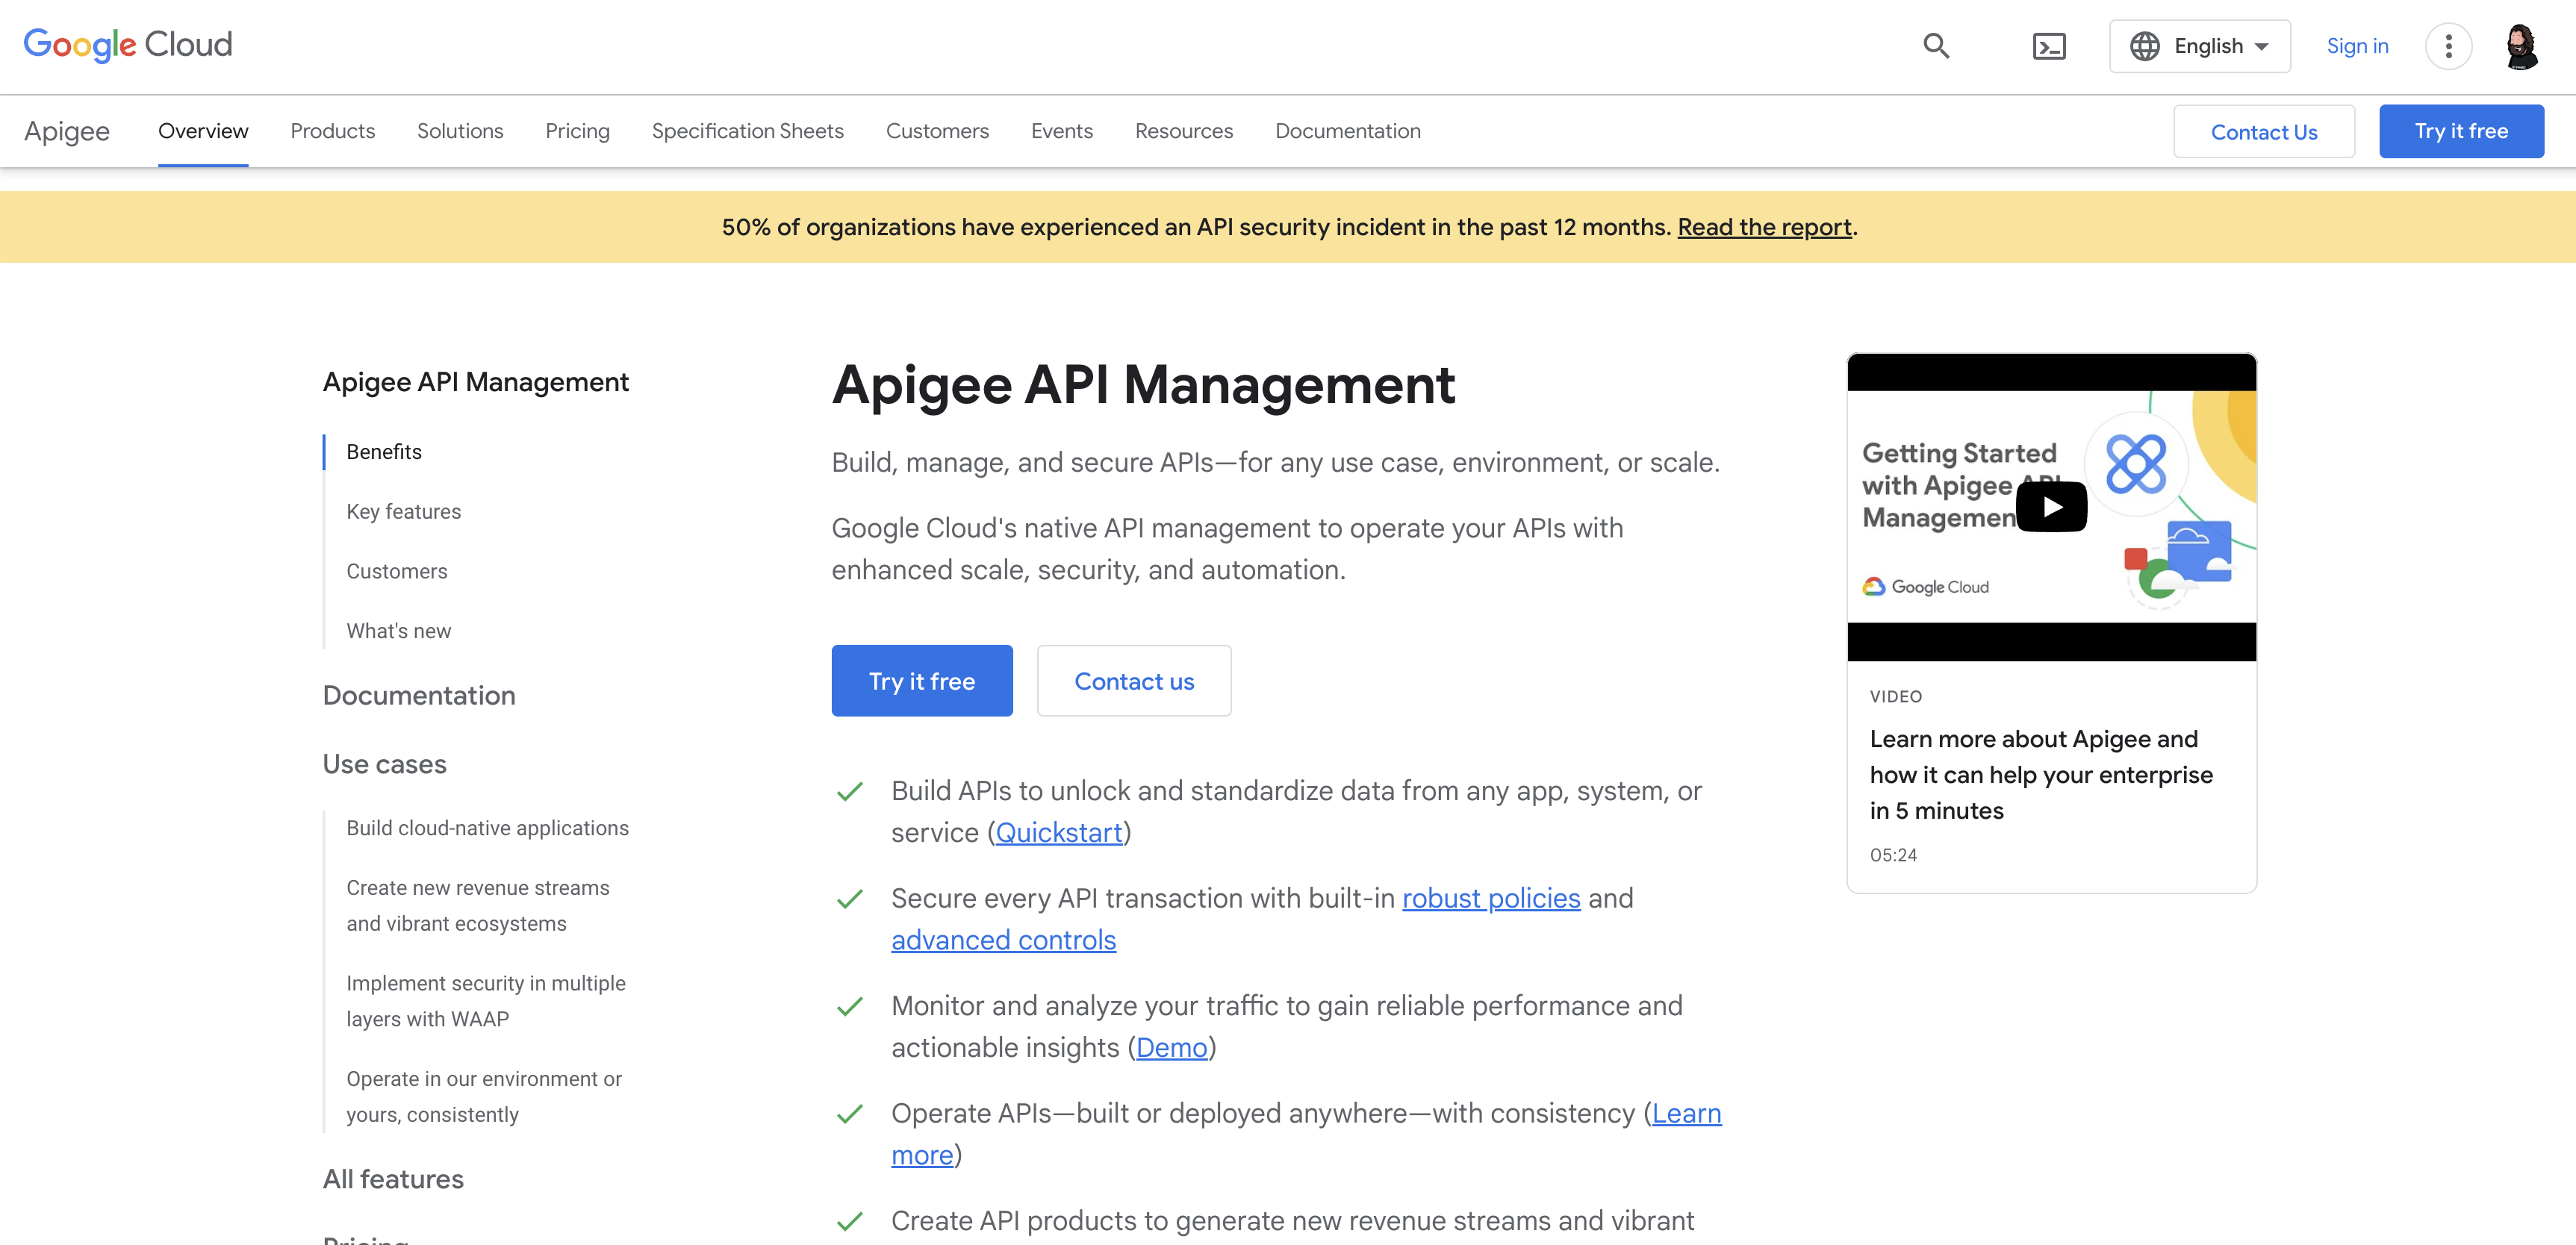Click the Google Cloud logo
This screenshot has width=2576, height=1245.
coord(128,45)
